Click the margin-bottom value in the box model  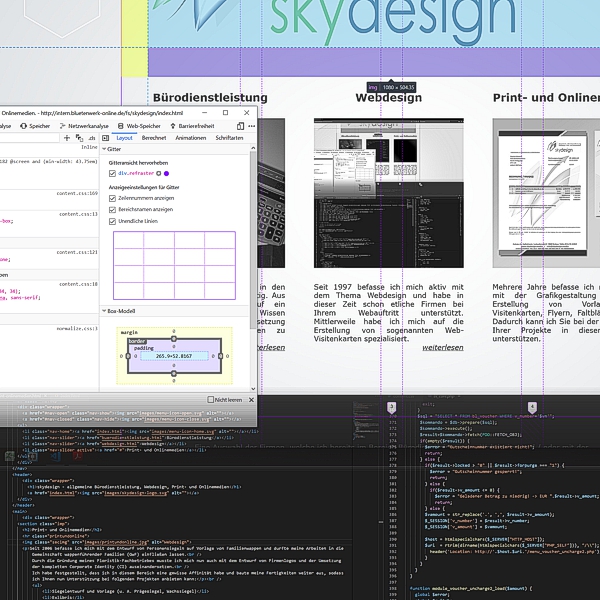[174, 381]
